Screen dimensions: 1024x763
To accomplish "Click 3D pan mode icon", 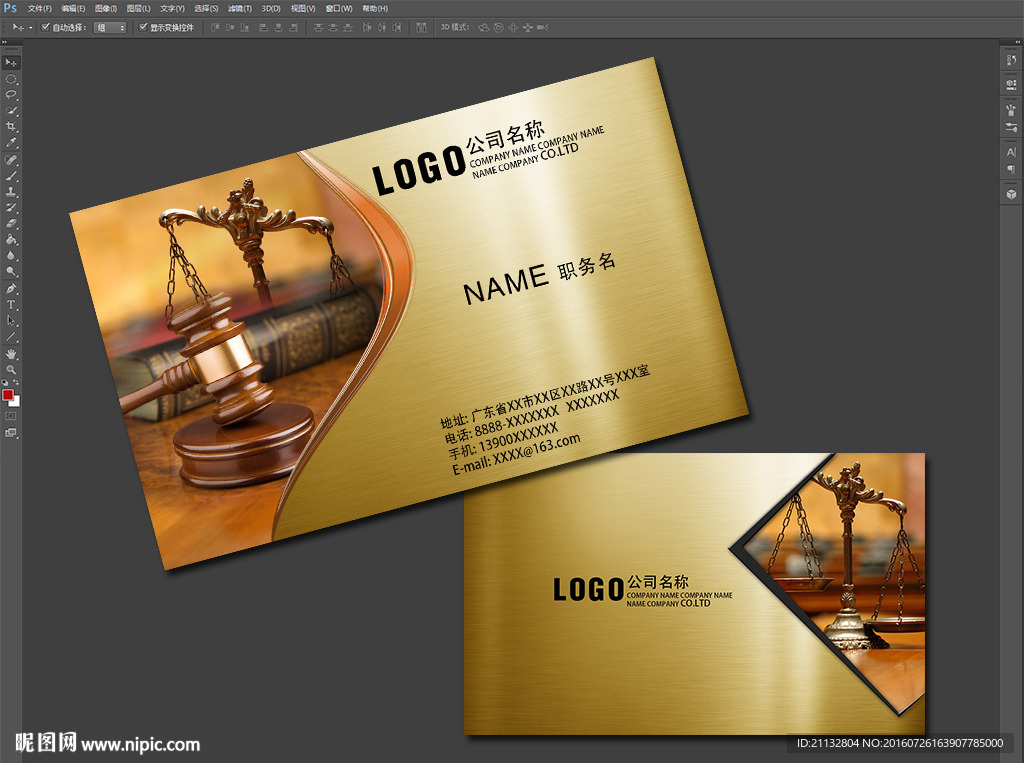I will (513, 27).
